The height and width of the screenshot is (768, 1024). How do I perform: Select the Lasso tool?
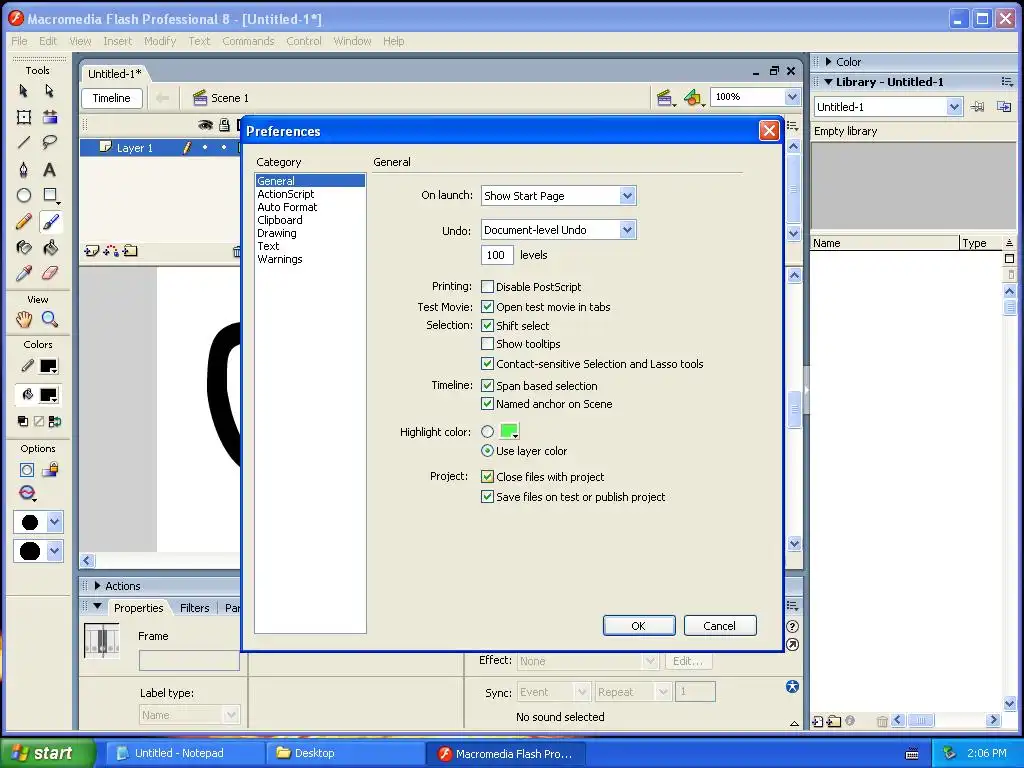pos(50,142)
